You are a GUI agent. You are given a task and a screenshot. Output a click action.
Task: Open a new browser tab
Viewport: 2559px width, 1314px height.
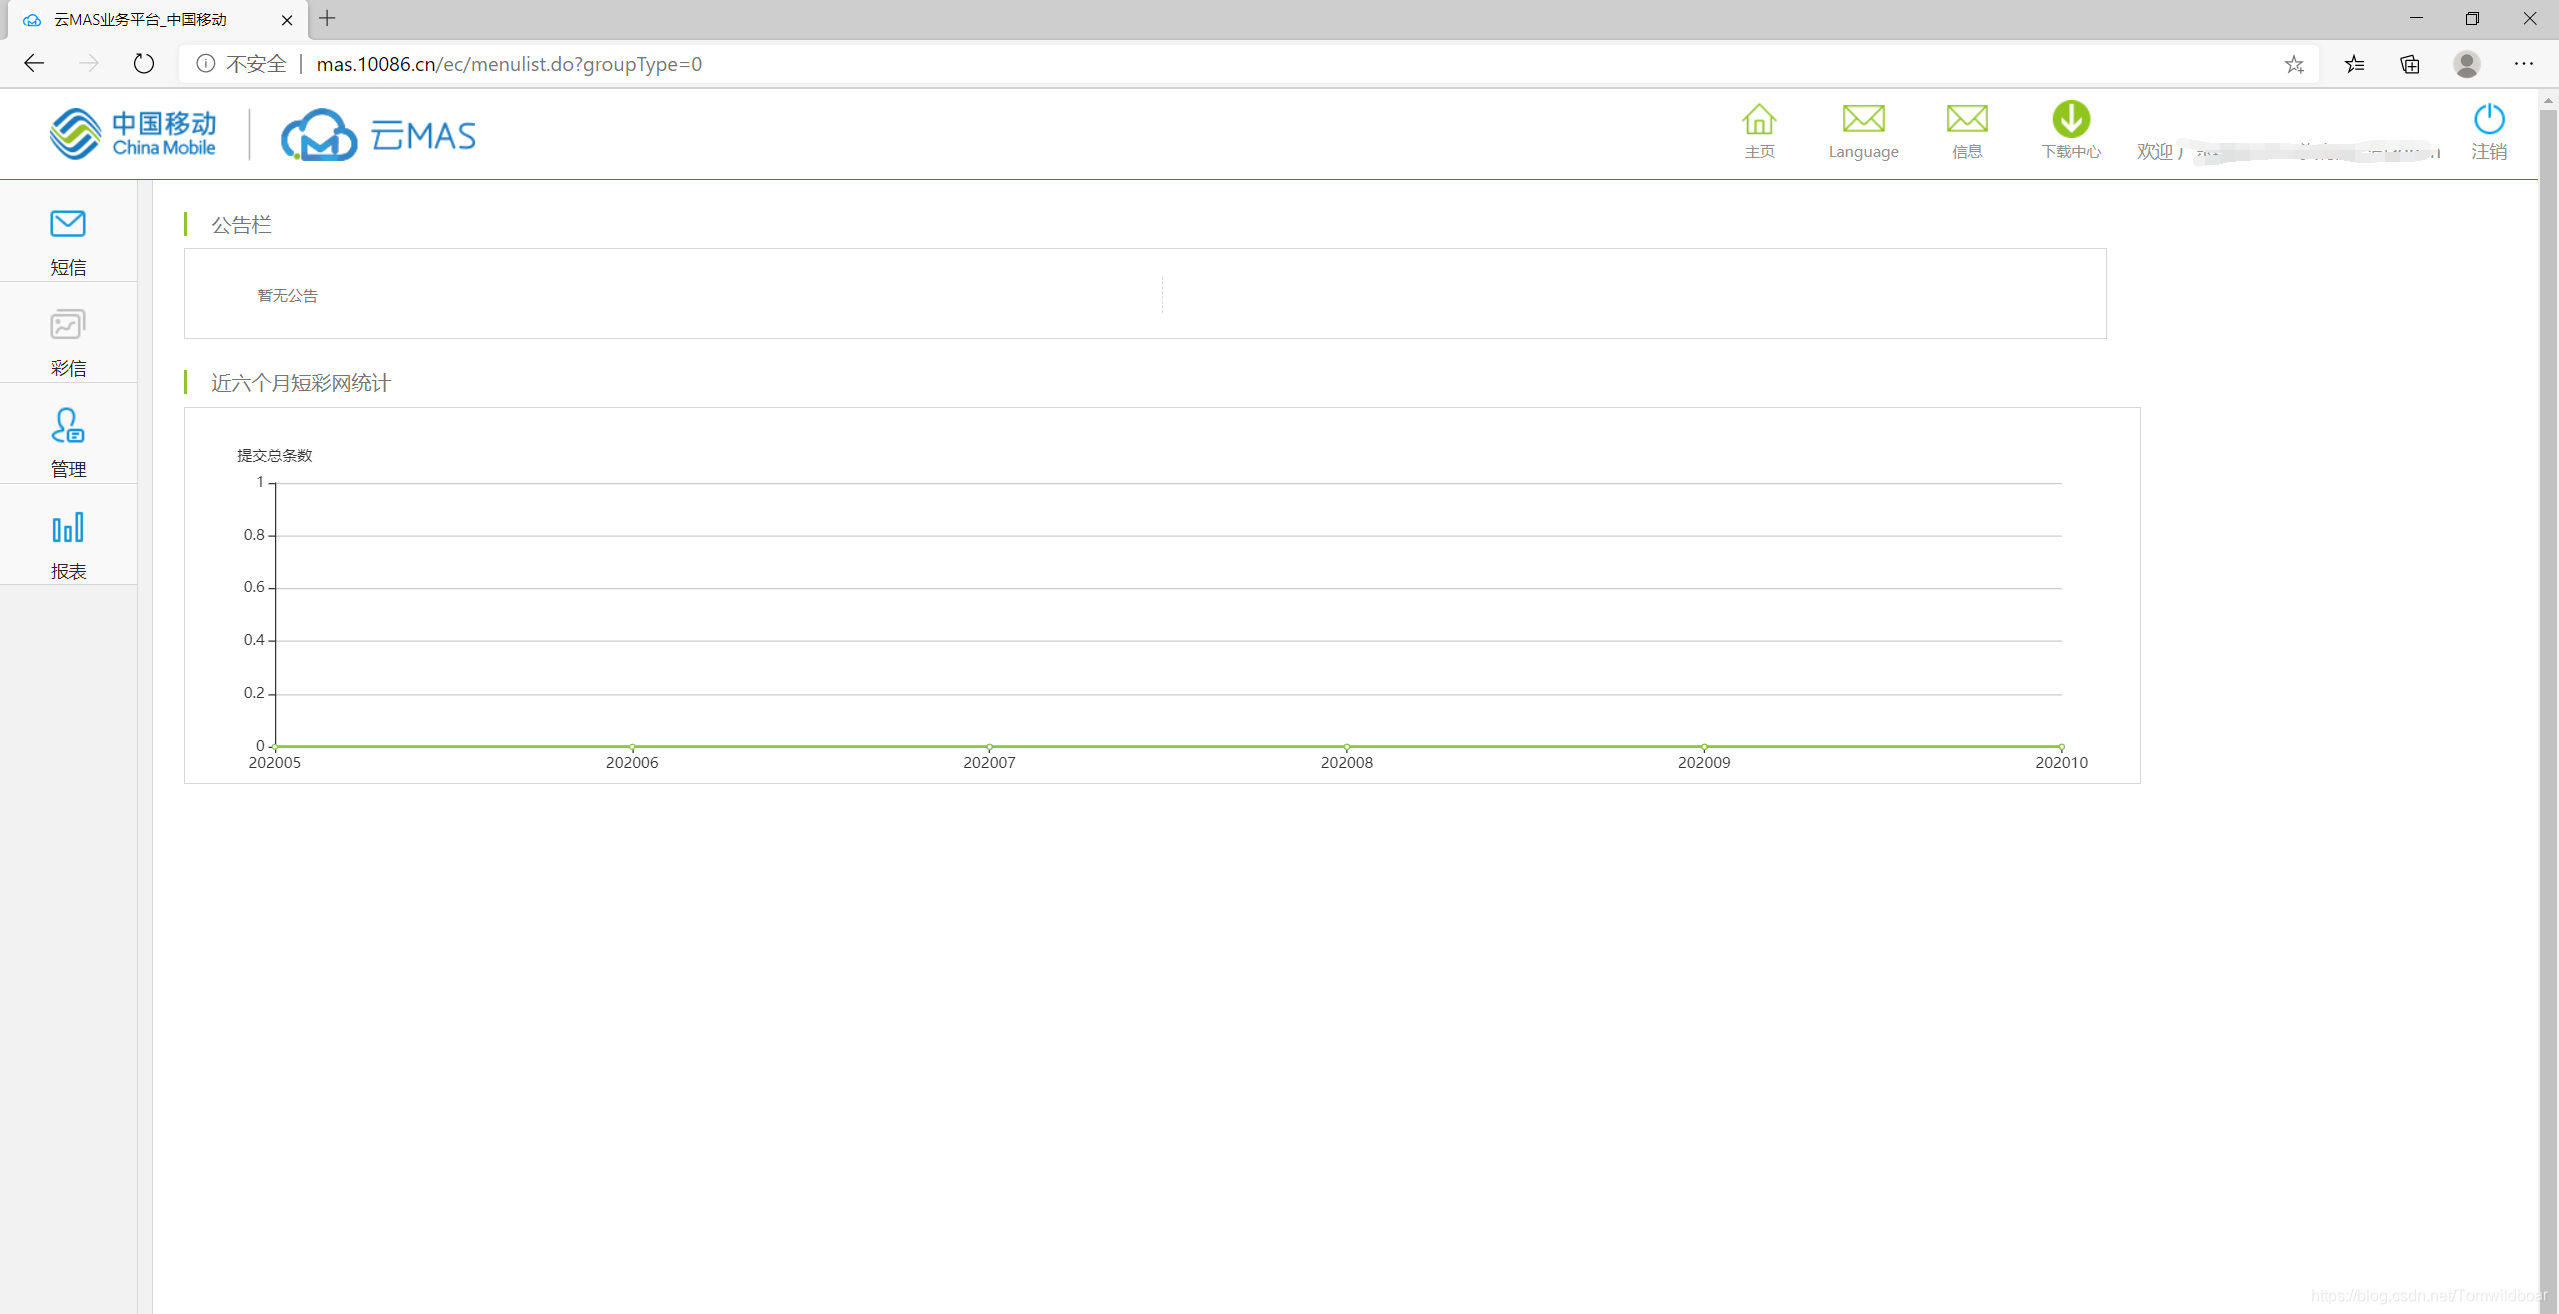click(327, 19)
